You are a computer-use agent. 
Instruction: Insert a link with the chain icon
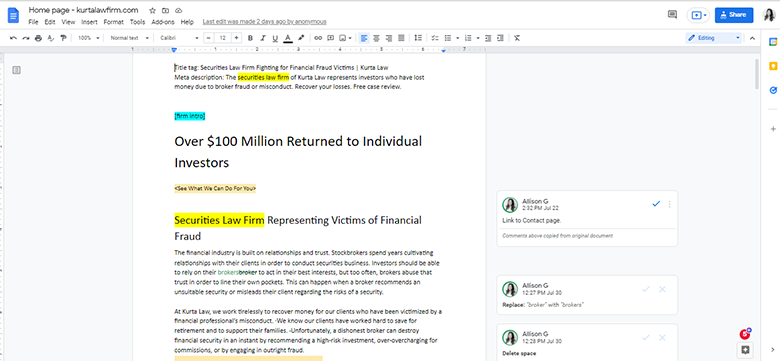318,38
